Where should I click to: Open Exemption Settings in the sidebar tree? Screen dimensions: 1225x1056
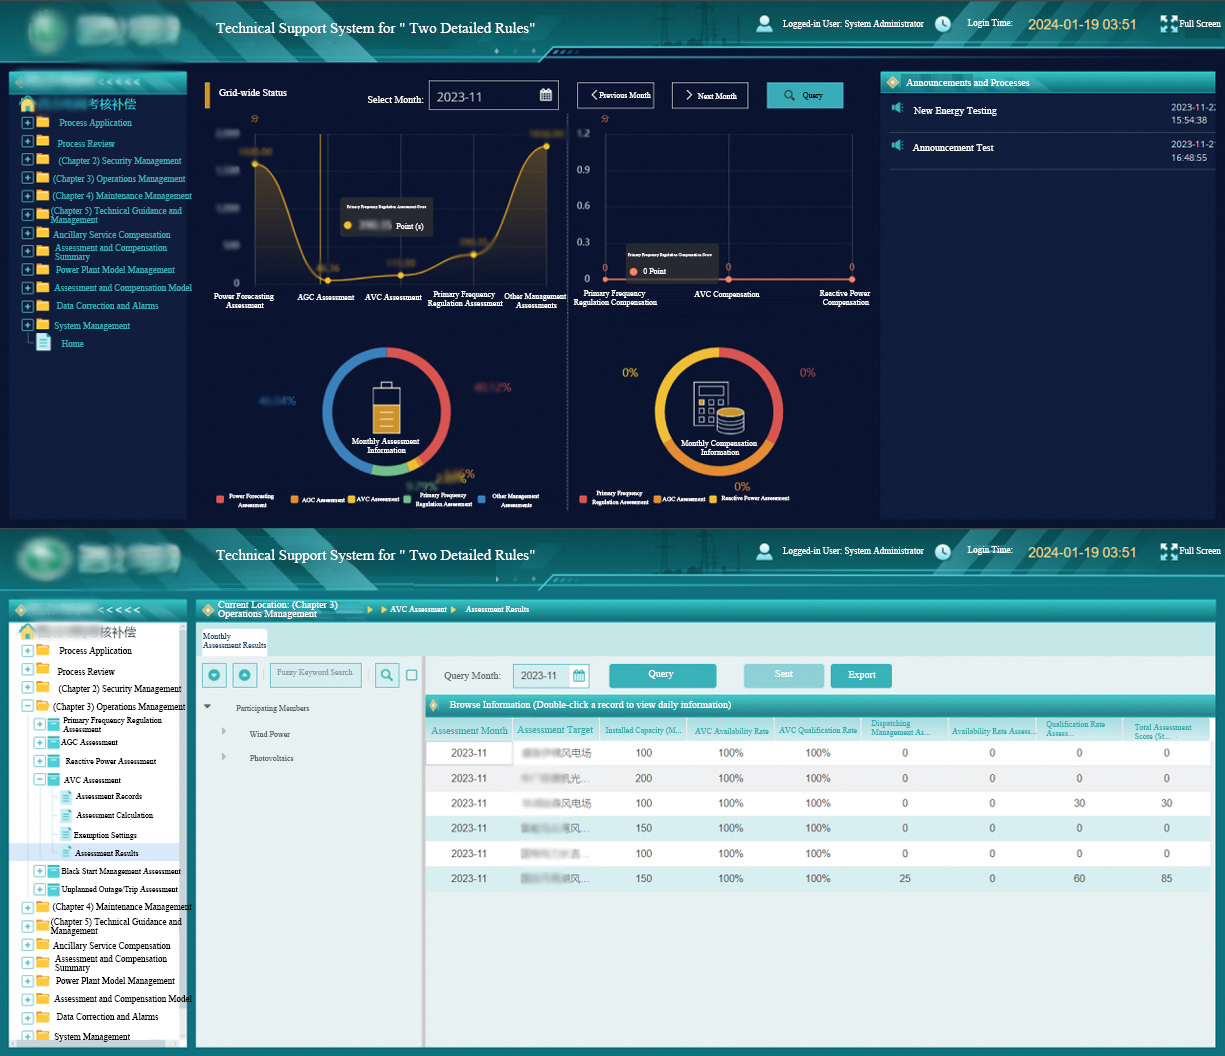105,835
